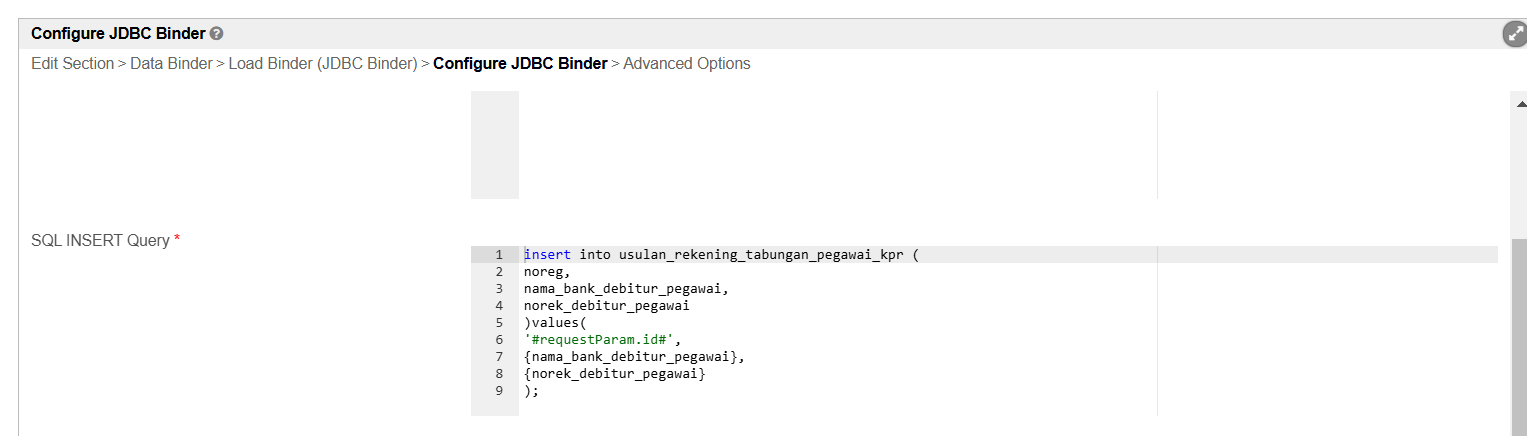Open help icon beside Configure JDBC Binder title
Viewport: 1527px width, 436px height.
click(x=216, y=34)
